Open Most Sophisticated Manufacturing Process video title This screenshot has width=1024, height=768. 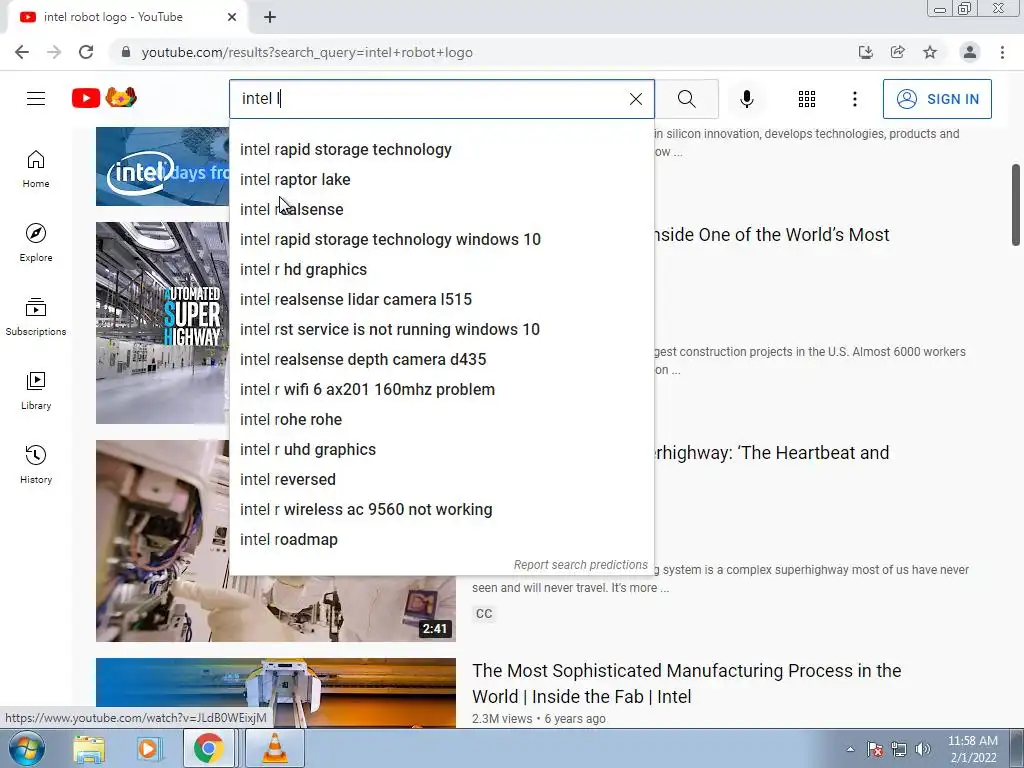(x=686, y=684)
